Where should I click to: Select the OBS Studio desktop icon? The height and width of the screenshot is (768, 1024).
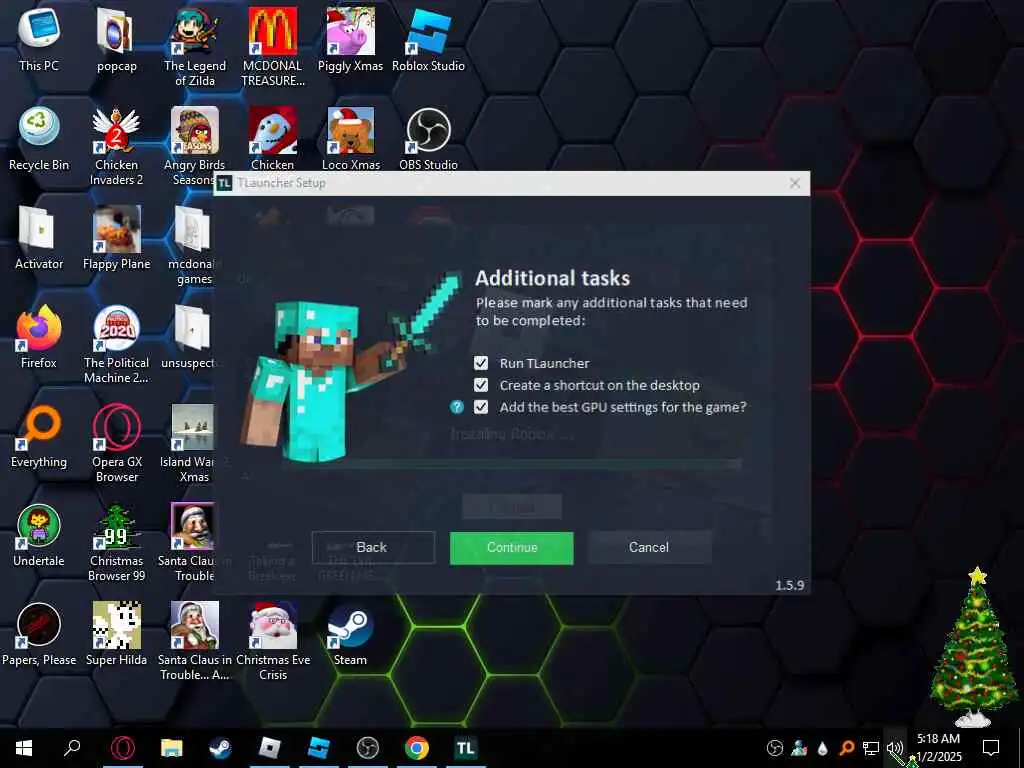428,138
